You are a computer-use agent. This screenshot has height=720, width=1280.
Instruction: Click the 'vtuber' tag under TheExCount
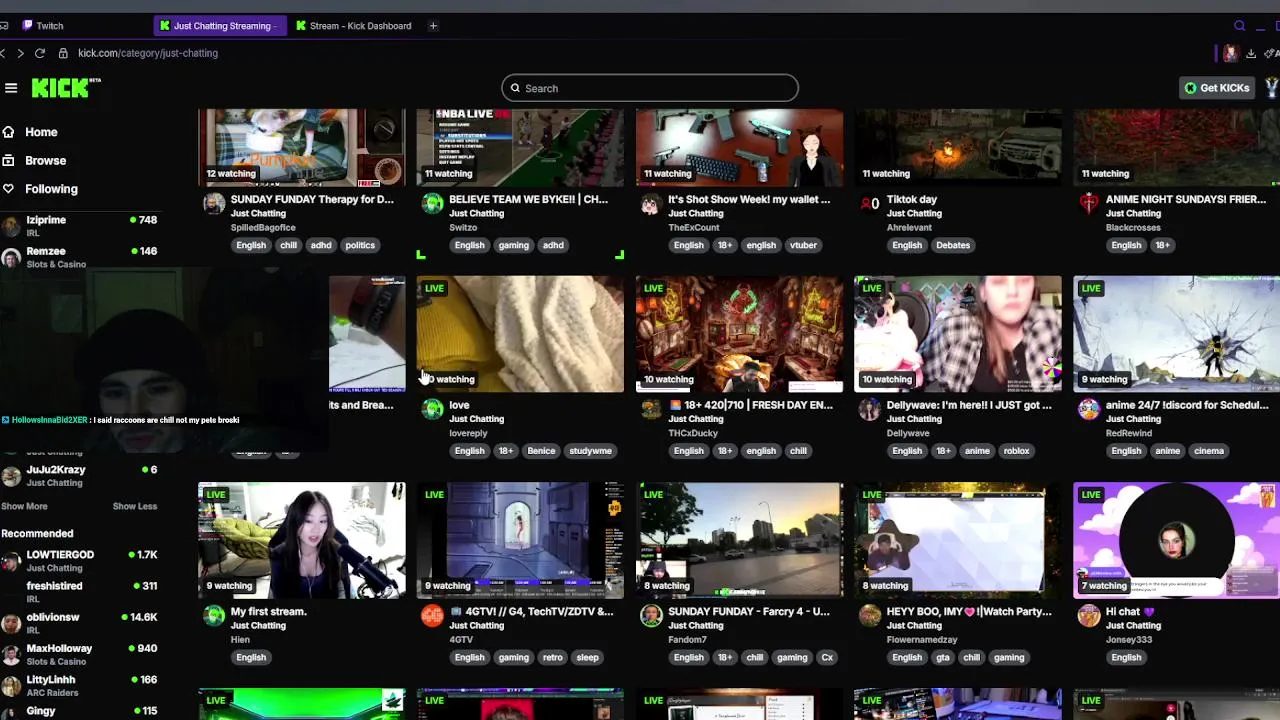click(x=803, y=245)
